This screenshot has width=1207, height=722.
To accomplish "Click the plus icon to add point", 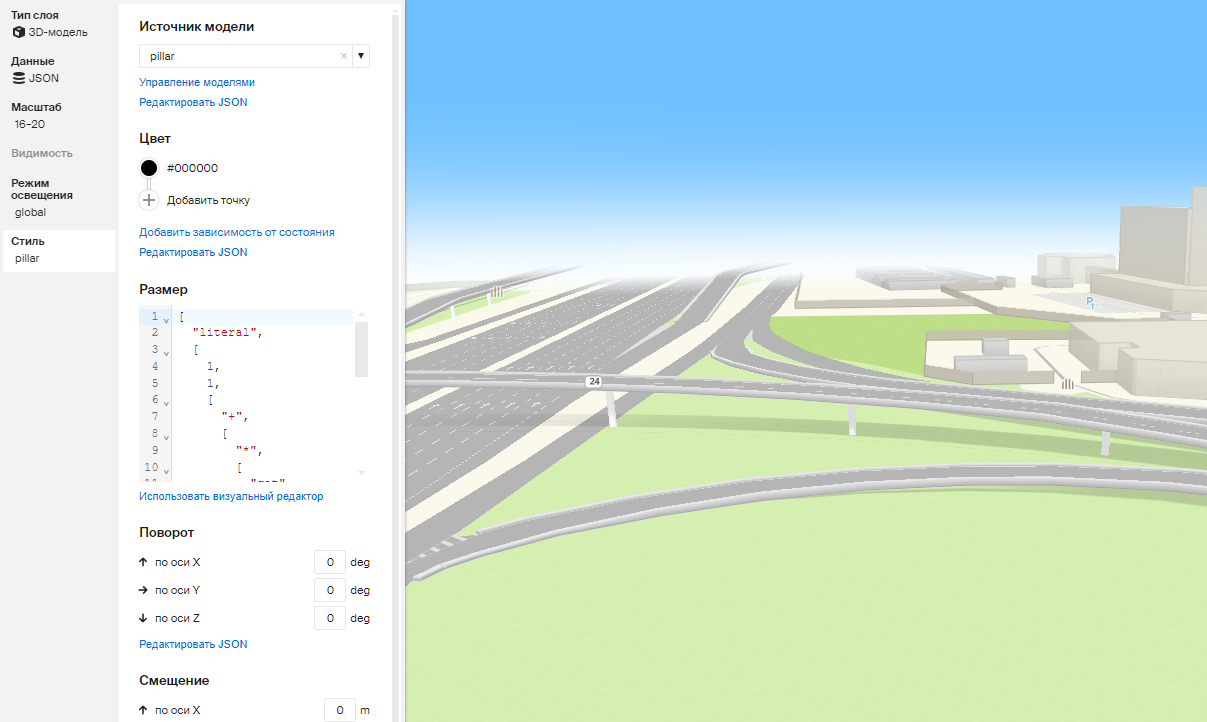I will pos(149,200).
